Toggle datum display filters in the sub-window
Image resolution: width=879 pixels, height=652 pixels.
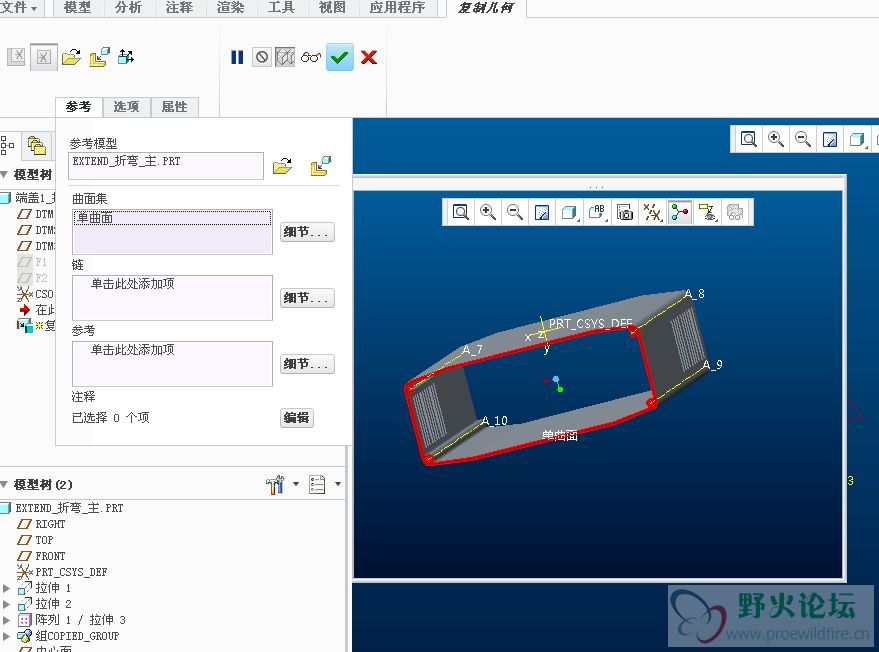click(652, 212)
